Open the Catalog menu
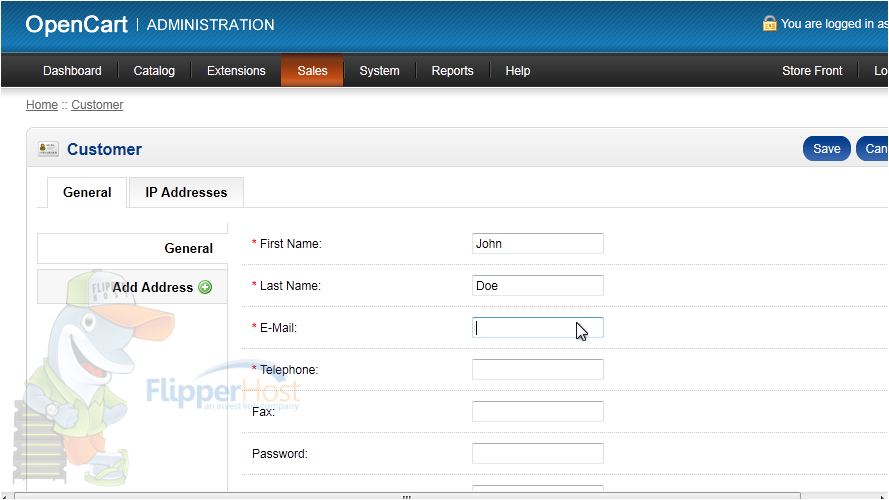This screenshot has width=889, height=500. (154, 71)
